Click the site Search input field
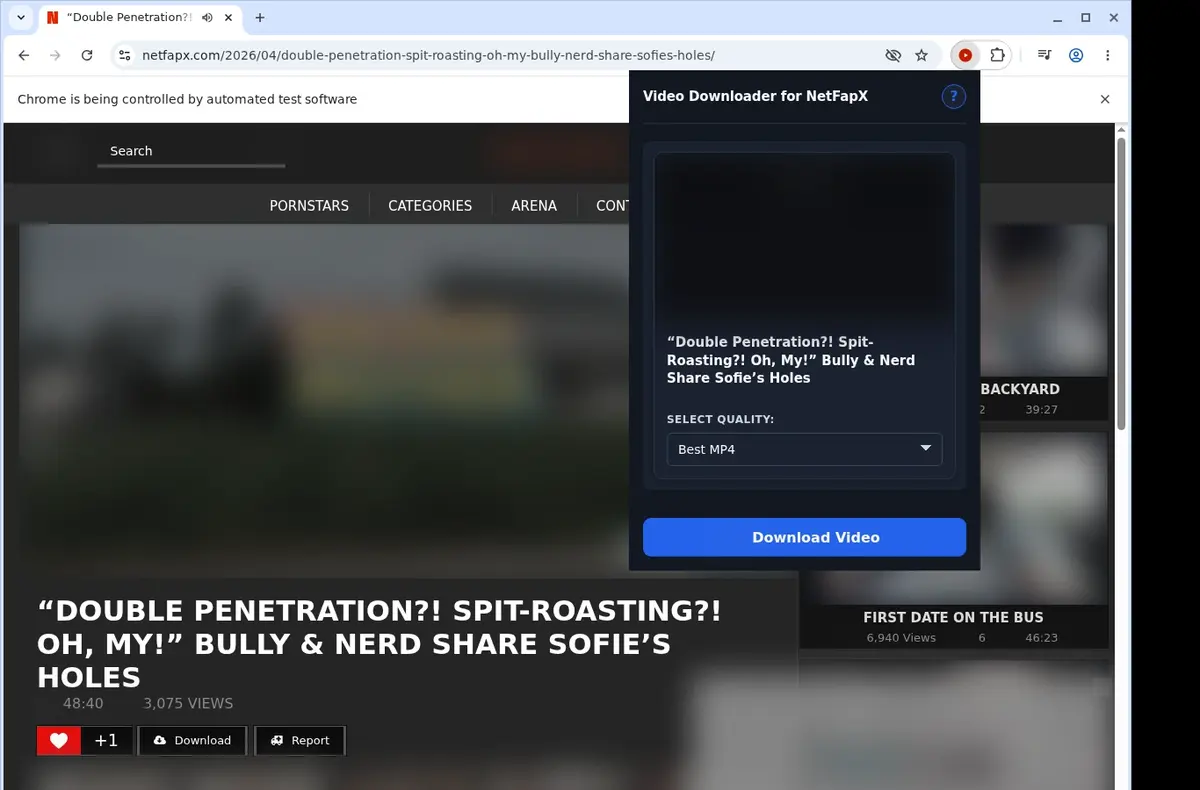The height and width of the screenshot is (790, 1200). (x=191, y=151)
